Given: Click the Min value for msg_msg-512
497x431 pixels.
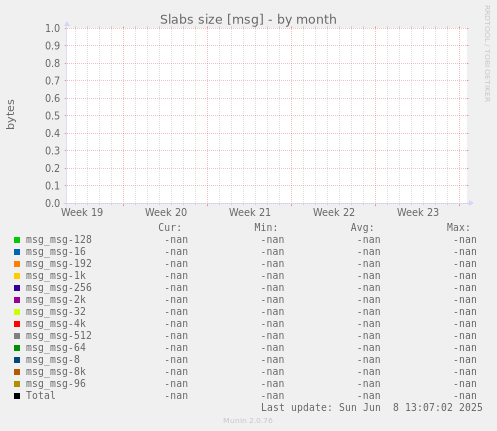Looking at the screenshot, I should 273,336.
